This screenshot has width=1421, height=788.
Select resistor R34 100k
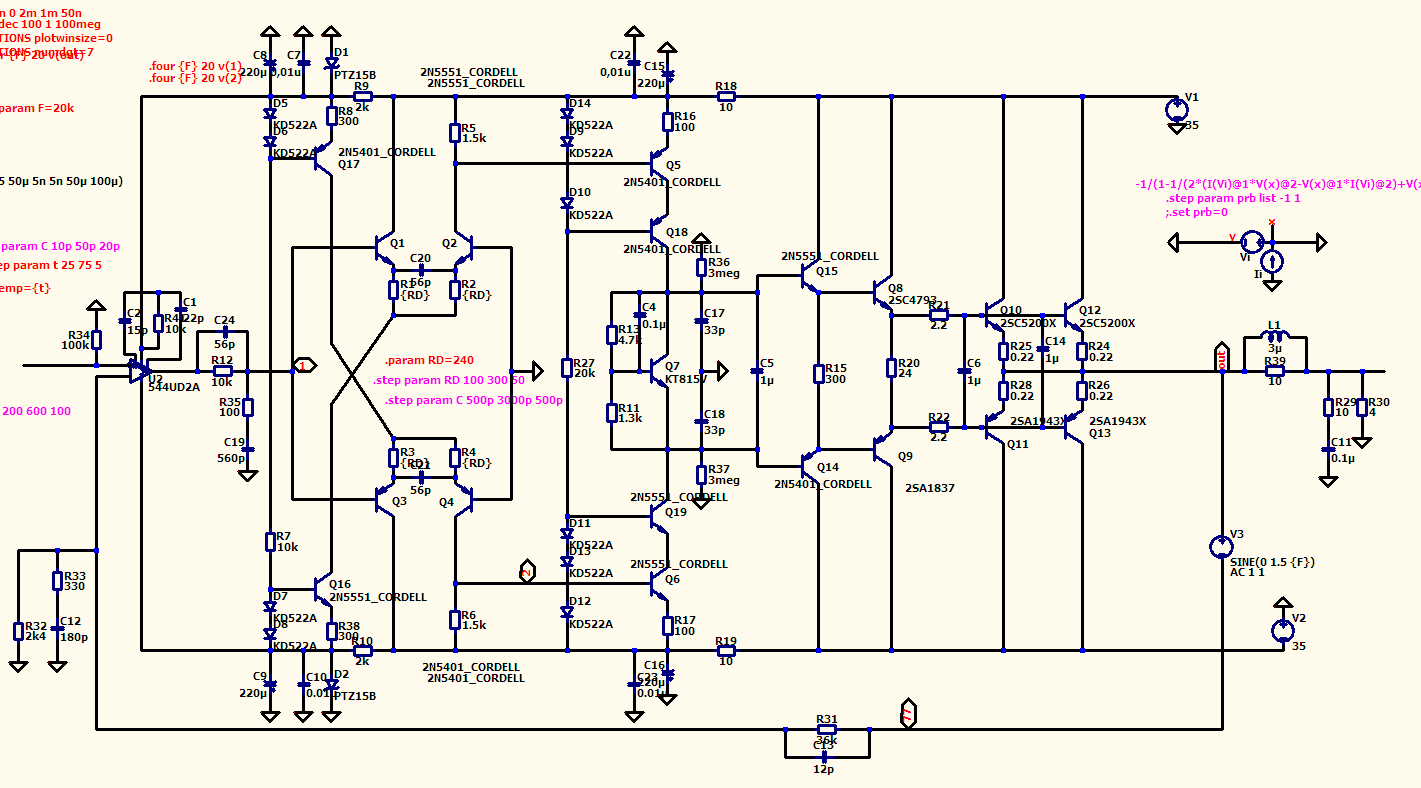(96, 341)
